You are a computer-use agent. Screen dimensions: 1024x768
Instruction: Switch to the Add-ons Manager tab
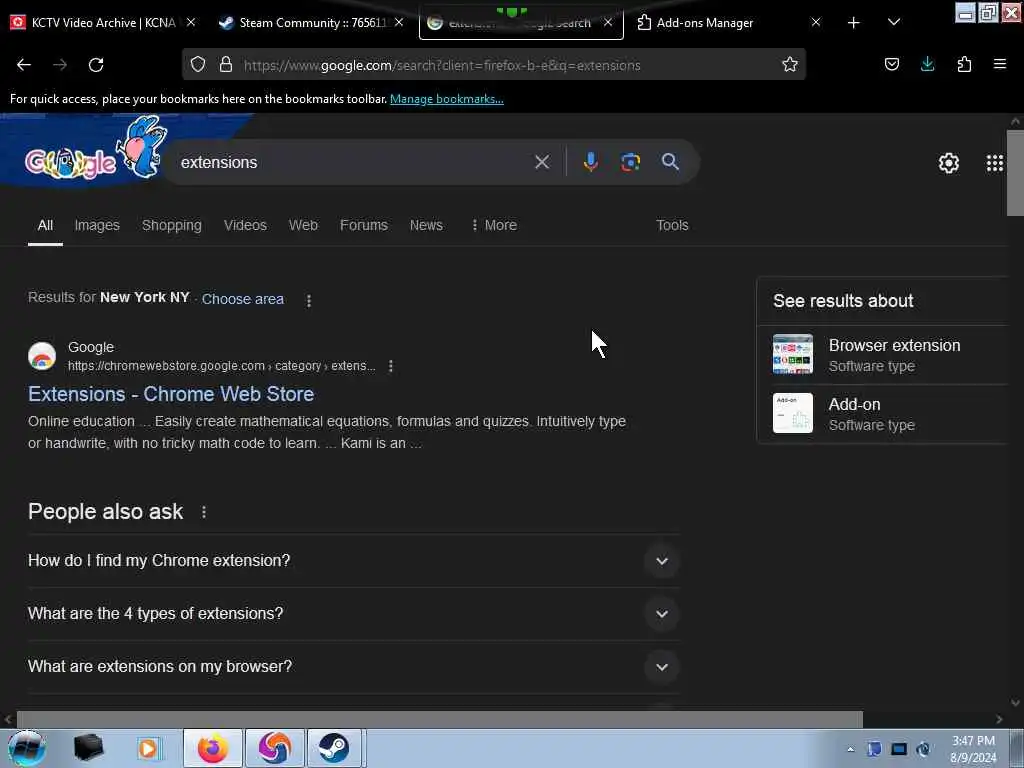(704, 23)
